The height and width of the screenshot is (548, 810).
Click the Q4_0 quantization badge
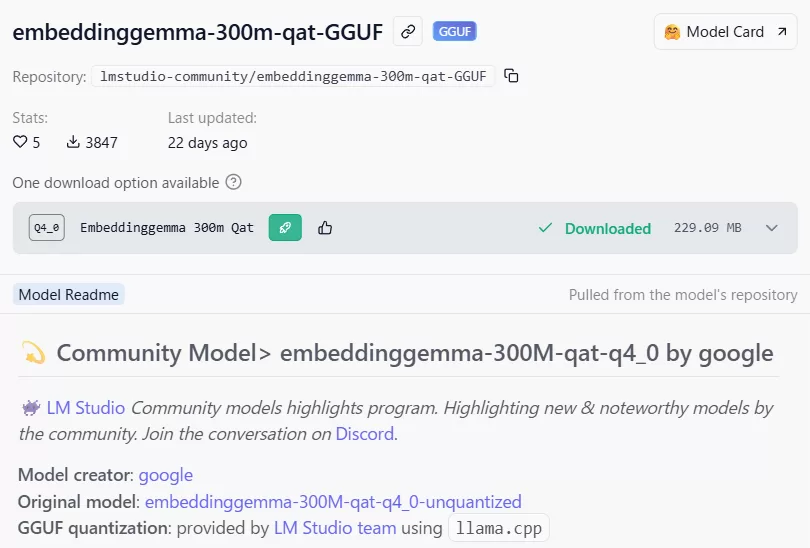tap(46, 228)
